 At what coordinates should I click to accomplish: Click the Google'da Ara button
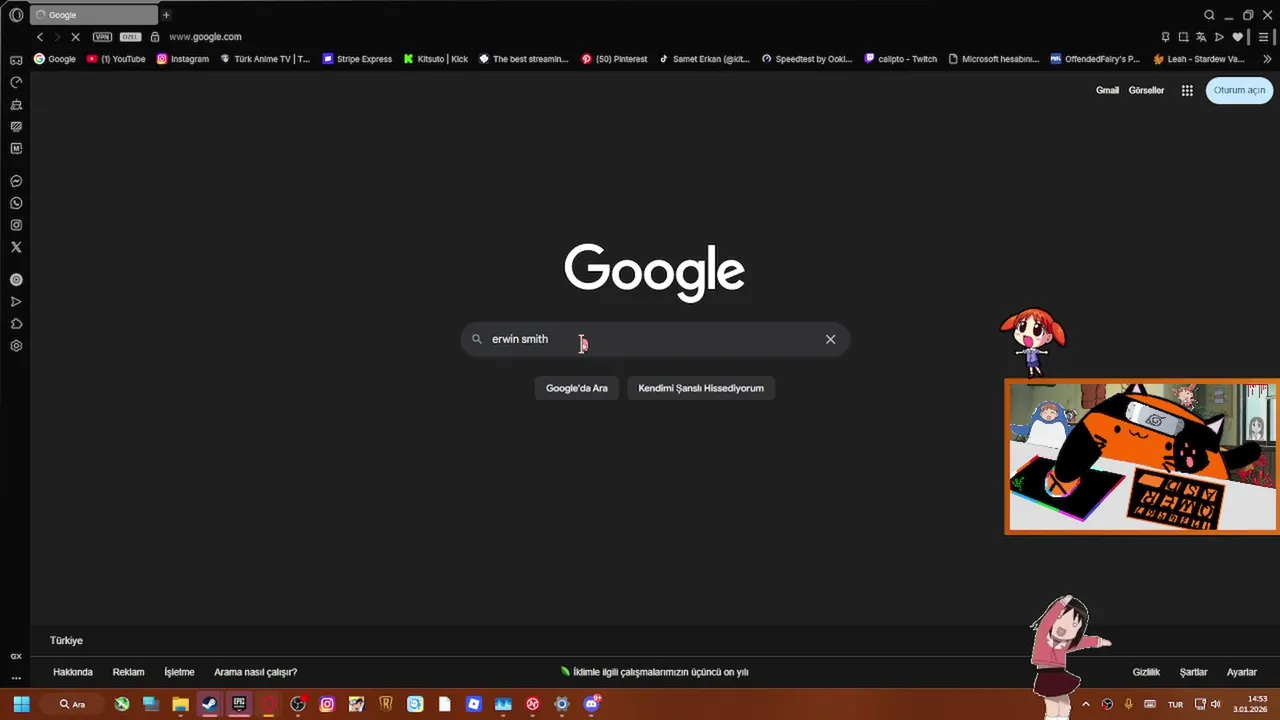[x=577, y=388]
